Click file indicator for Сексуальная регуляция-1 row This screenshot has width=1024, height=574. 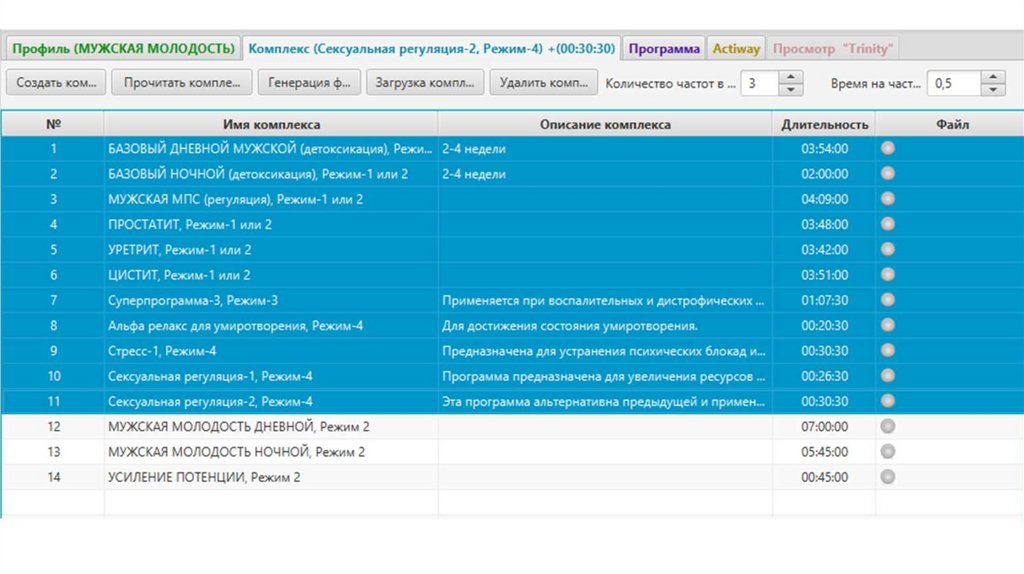(x=888, y=375)
